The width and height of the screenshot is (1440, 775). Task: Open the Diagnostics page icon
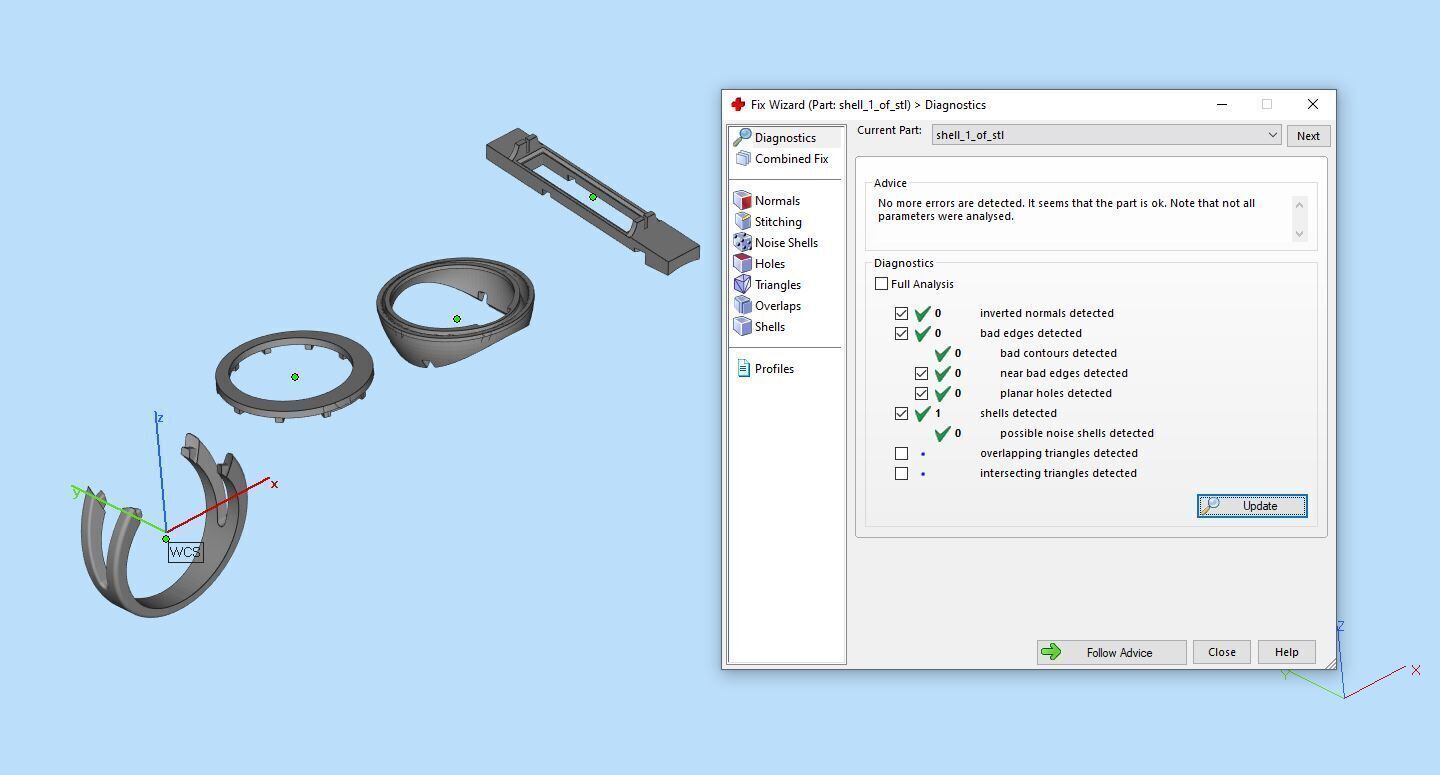[x=742, y=138]
